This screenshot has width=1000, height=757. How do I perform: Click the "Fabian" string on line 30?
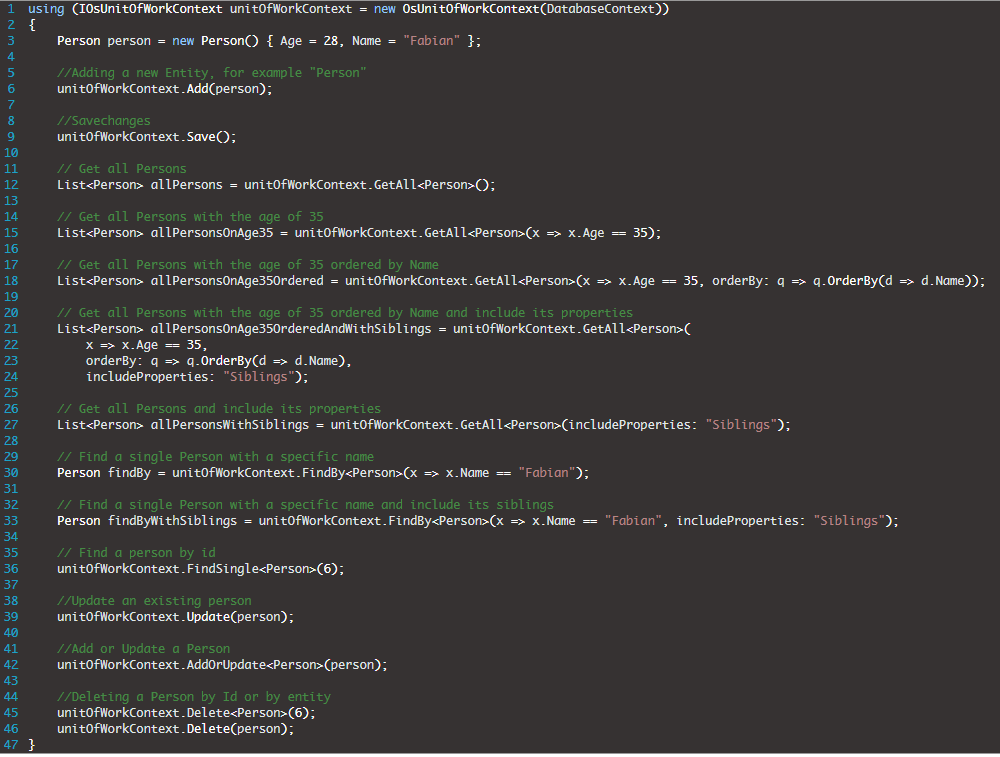[547, 473]
